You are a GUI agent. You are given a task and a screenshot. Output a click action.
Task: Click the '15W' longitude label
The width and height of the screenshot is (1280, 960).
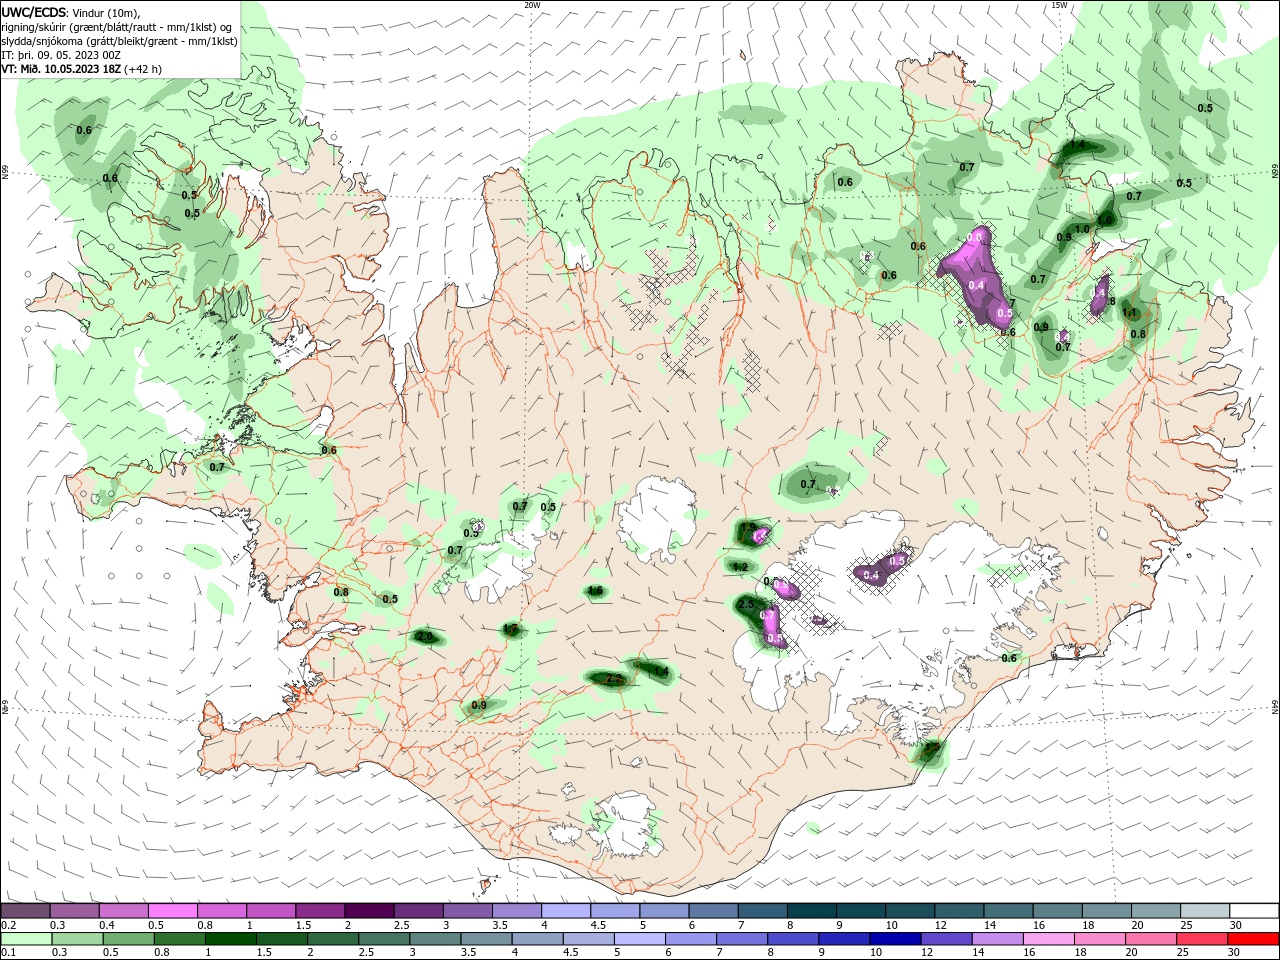tap(1059, 5)
